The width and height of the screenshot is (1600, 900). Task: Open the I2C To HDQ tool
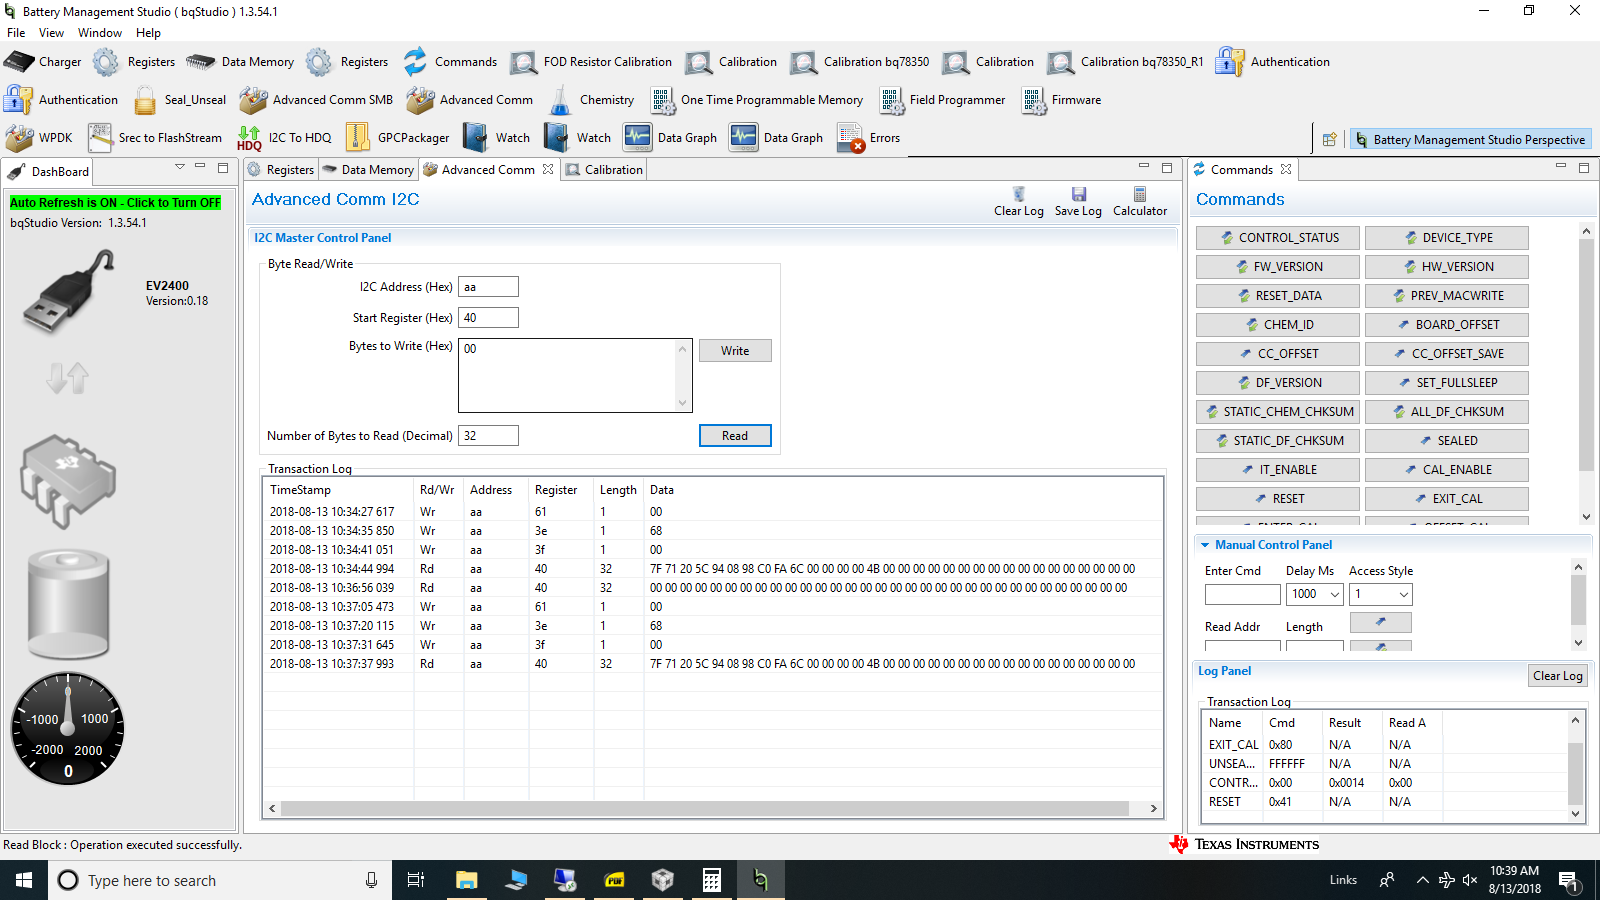click(x=284, y=138)
